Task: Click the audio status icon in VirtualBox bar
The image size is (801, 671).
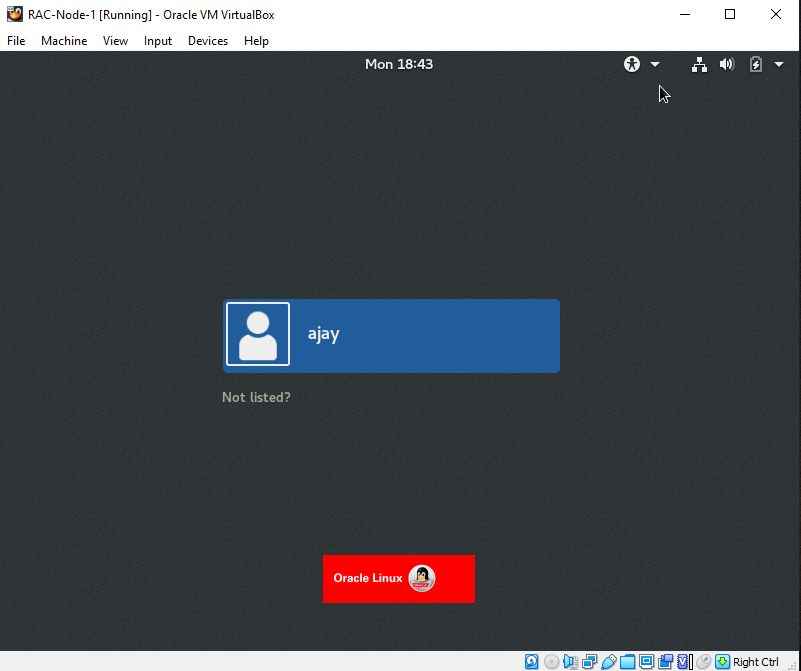Action: pos(570,662)
